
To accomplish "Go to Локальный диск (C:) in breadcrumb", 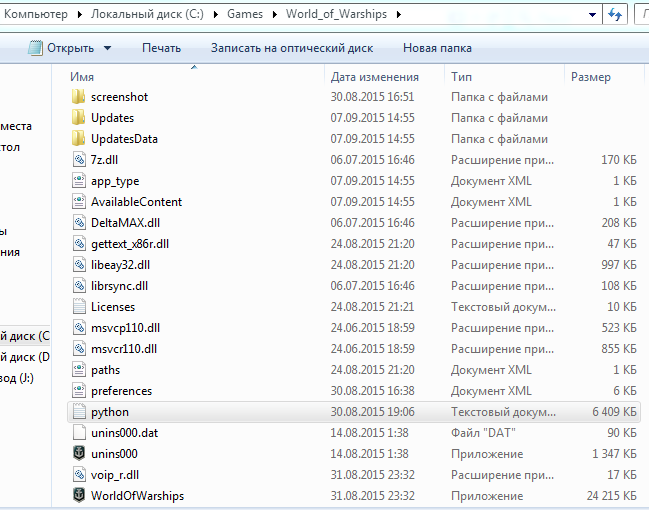I will tap(148, 14).
